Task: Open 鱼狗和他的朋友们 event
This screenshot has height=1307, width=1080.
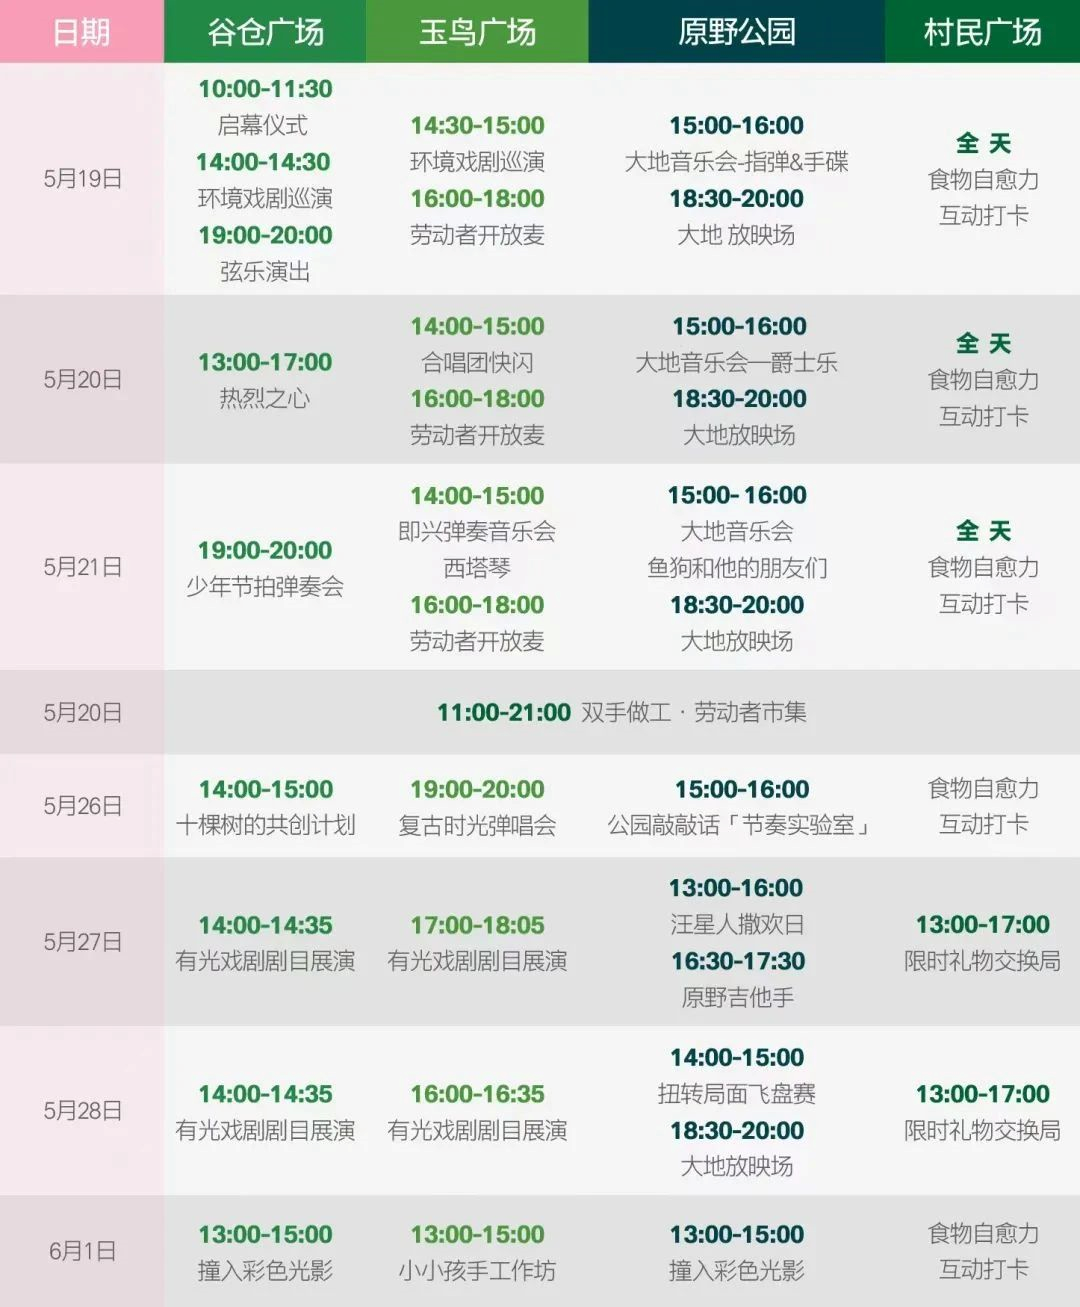Action: pos(737,568)
